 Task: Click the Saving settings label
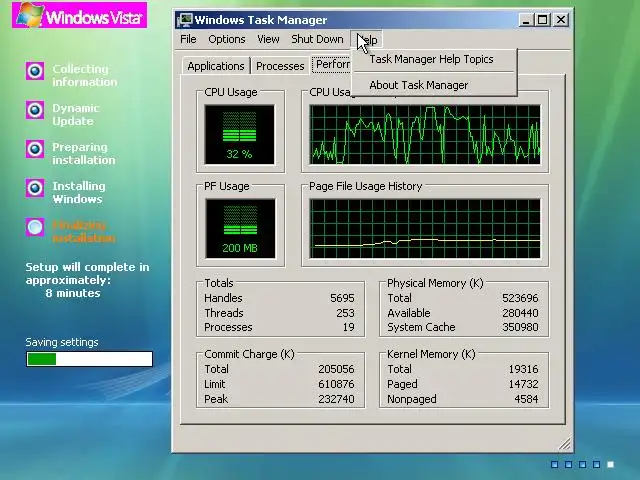tap(62, 342)
